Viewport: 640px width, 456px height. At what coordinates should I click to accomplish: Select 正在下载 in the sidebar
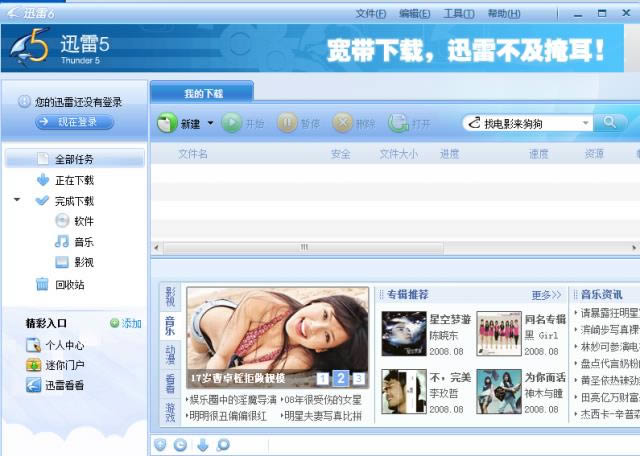[74, 180]
